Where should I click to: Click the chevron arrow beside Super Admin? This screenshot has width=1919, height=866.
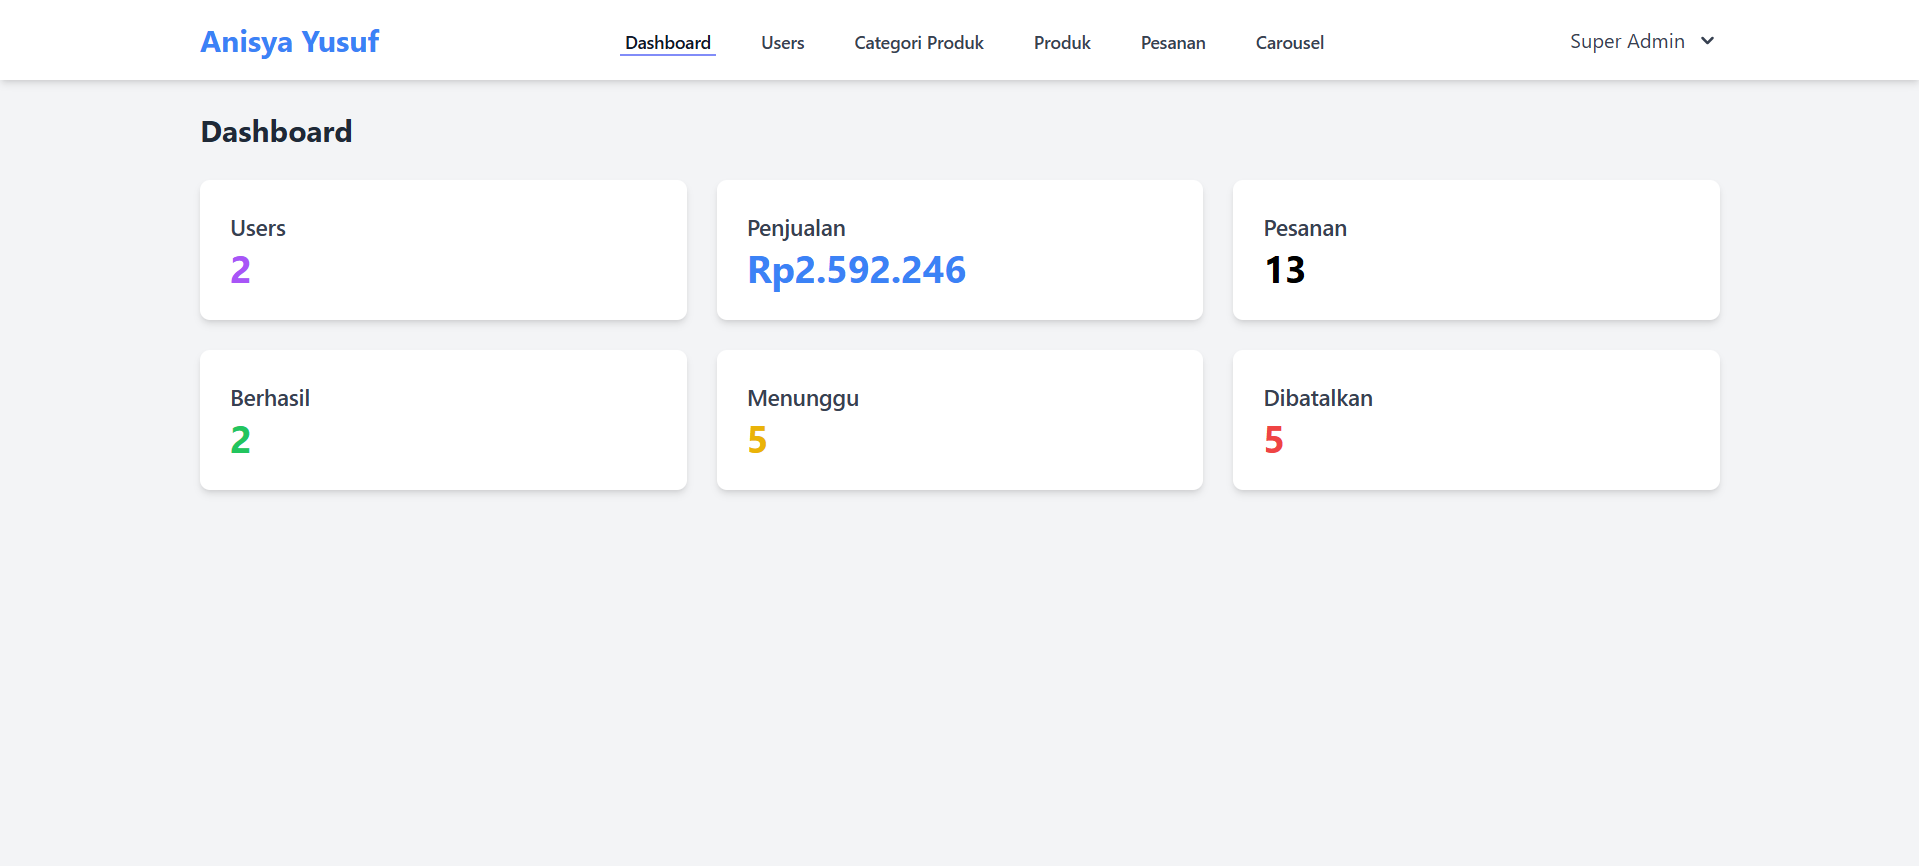tap(1707, 41)
